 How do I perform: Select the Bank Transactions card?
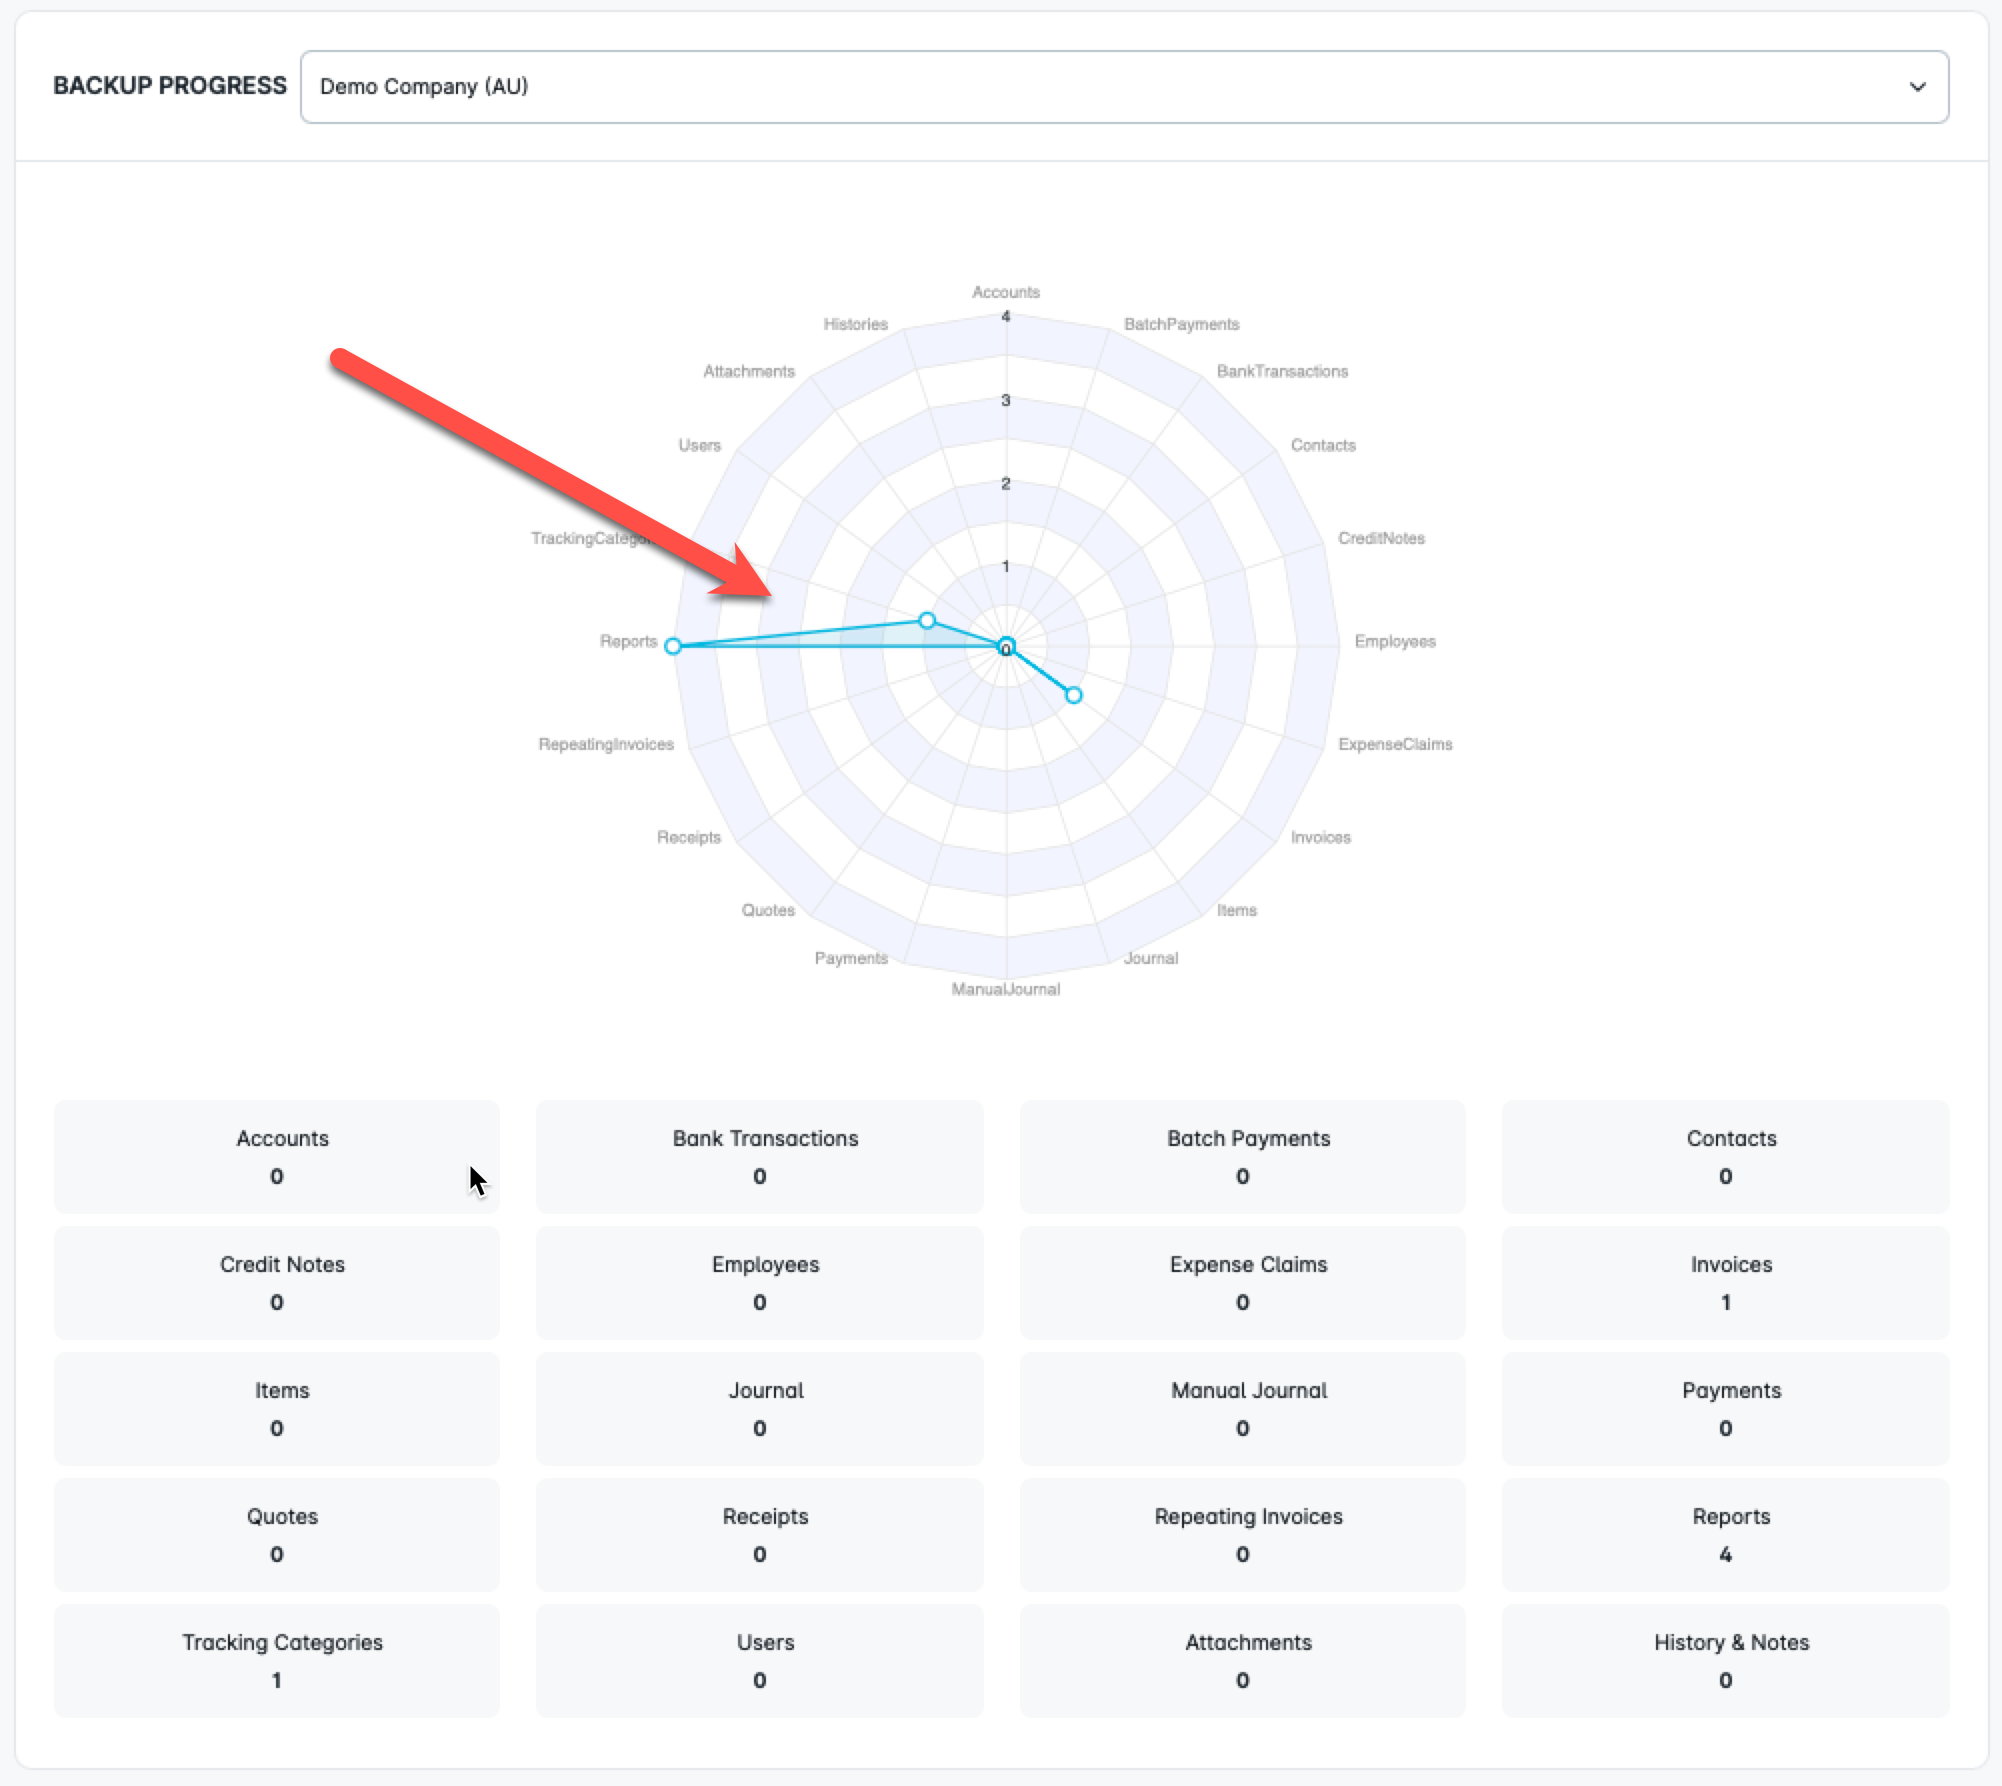[760, 1156]
